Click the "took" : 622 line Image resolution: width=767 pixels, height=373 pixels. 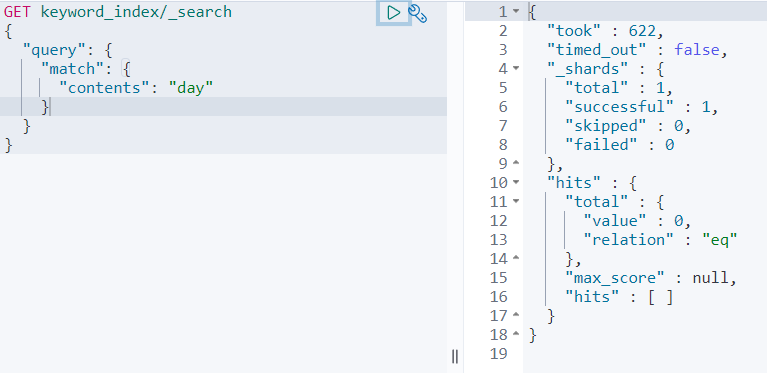[605, 31]
